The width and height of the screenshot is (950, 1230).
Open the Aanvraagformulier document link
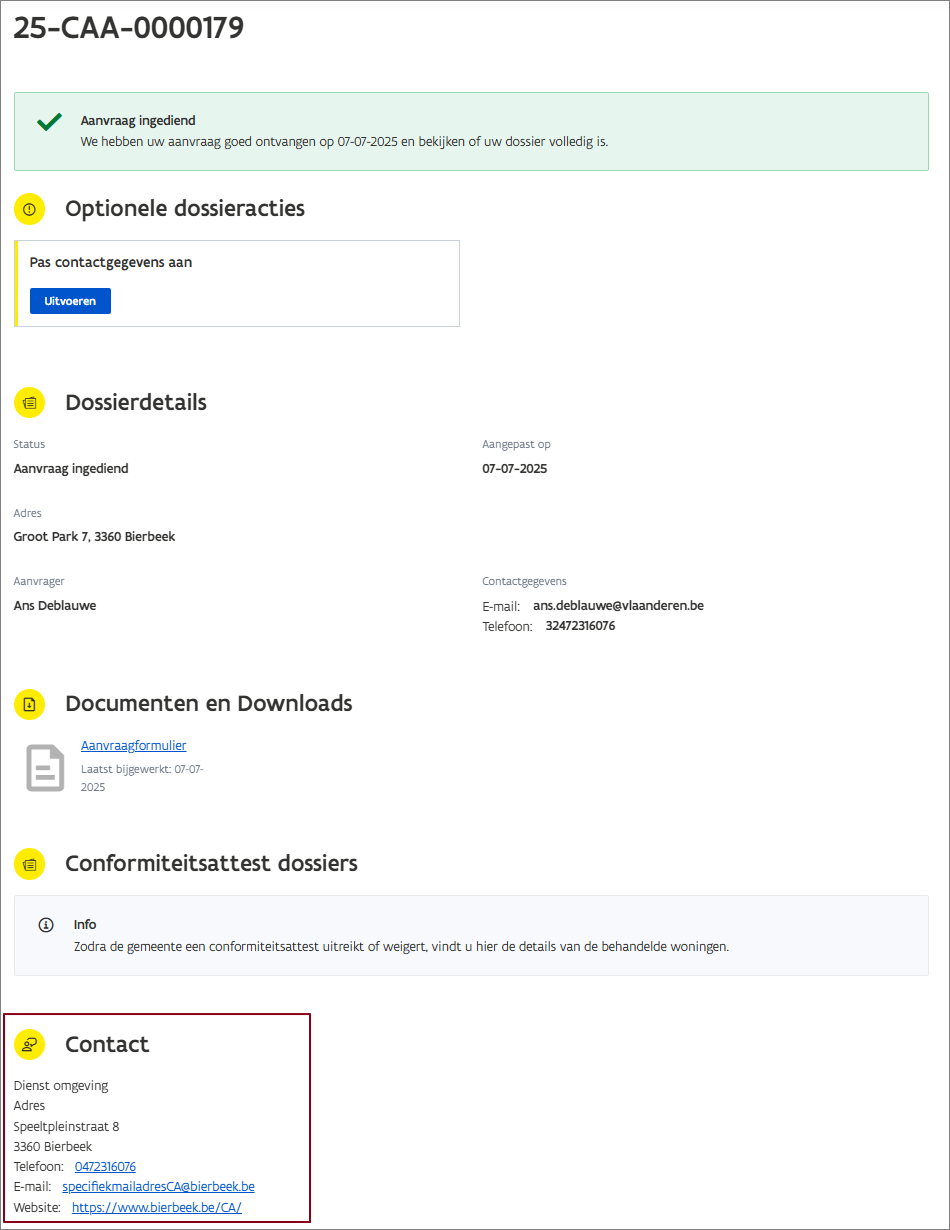[133, 746]
